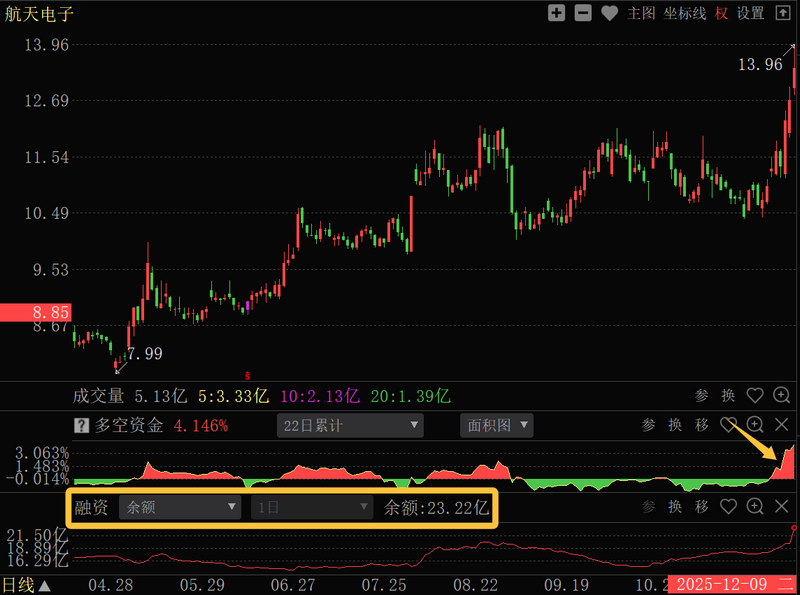Open 设置 settings menu
The height and width of the screenshot is (595, 800).
click(x=750, y=13)
